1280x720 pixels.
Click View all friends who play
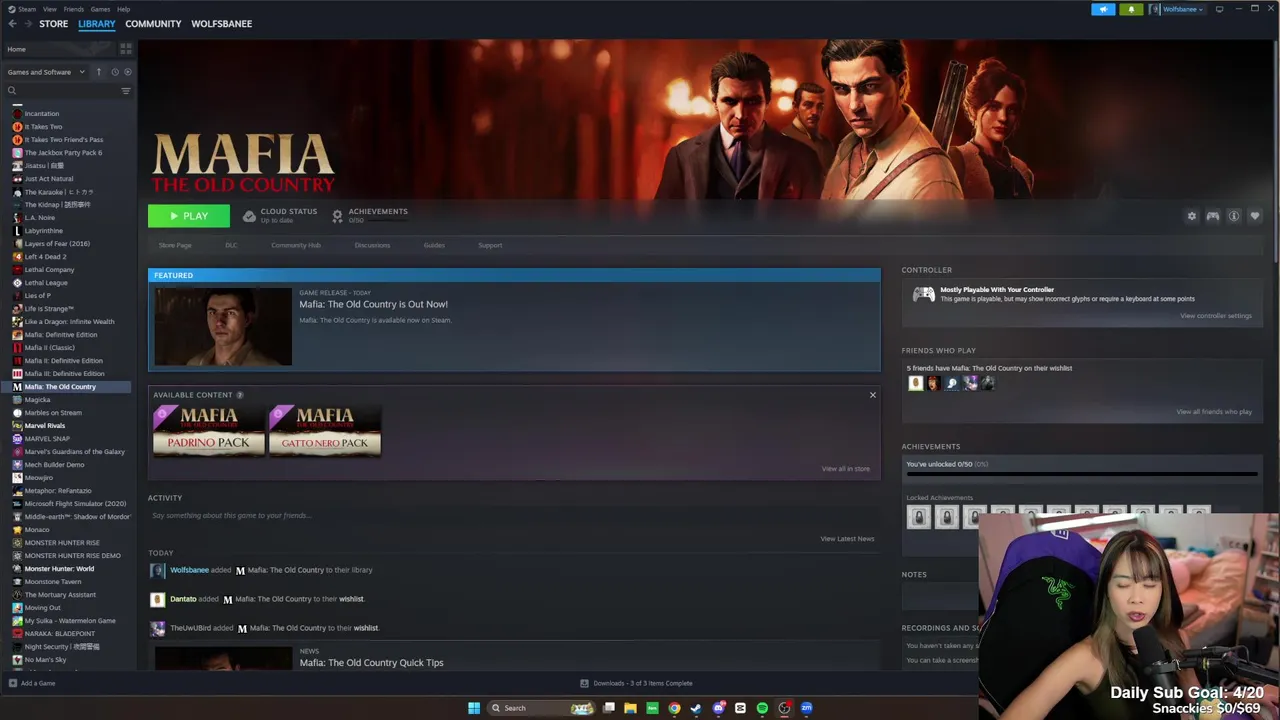tap(1214, 412)
